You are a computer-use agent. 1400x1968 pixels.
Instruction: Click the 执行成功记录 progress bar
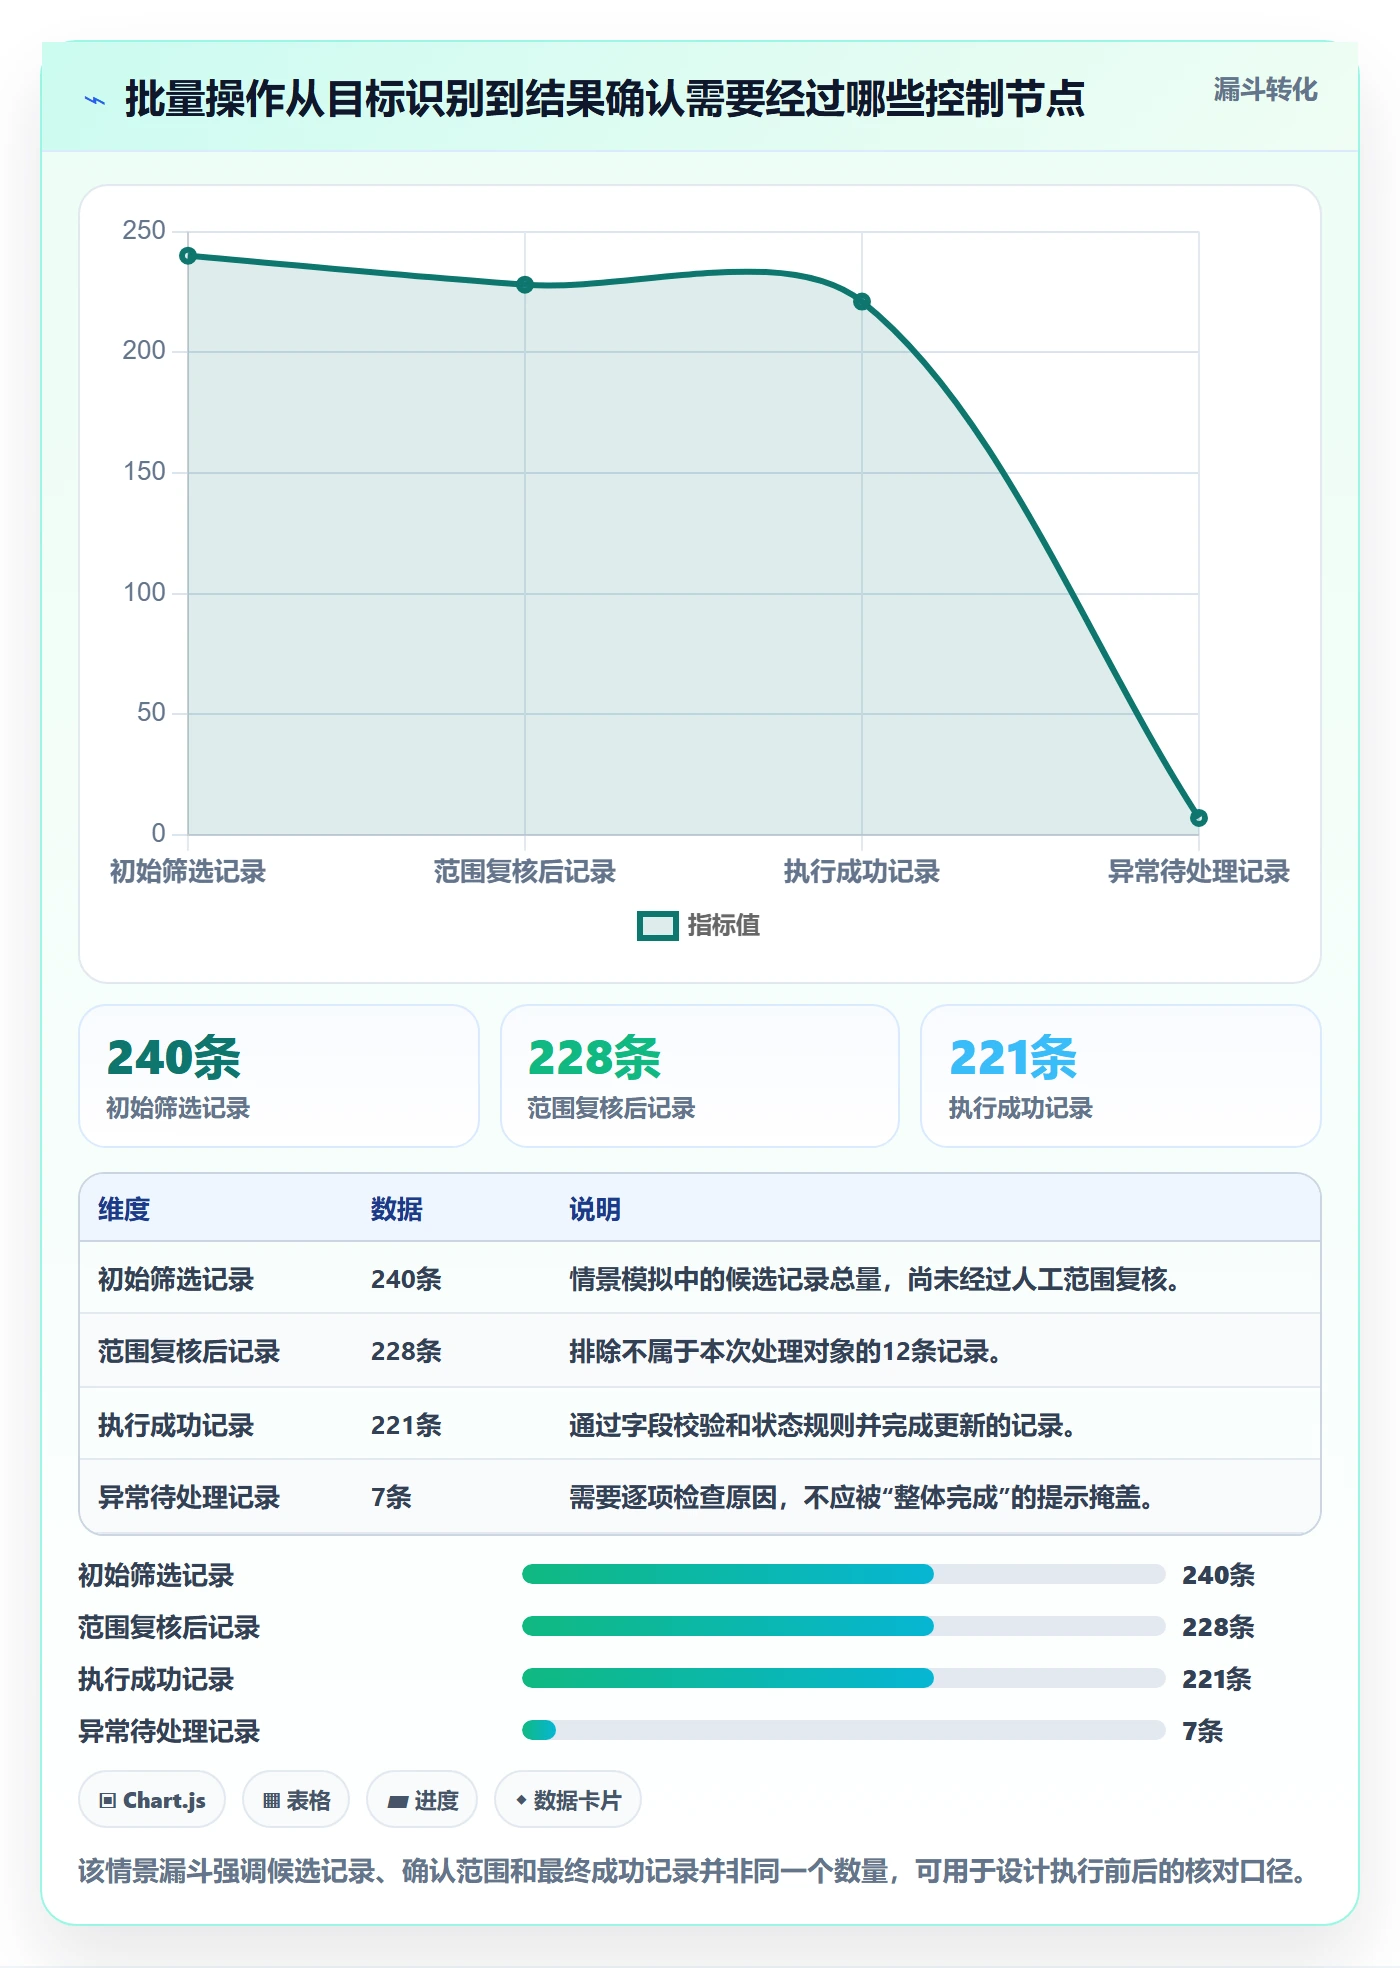844,1678
